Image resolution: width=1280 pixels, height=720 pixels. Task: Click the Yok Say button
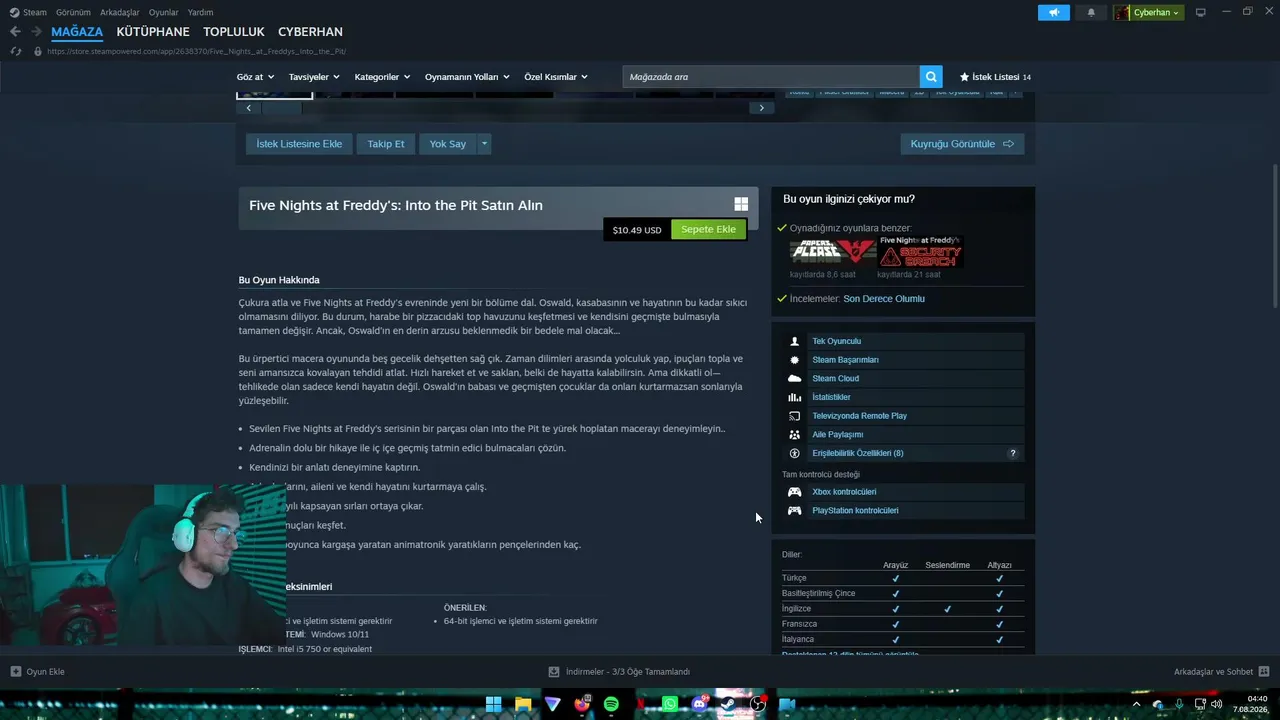click(448, 144)
